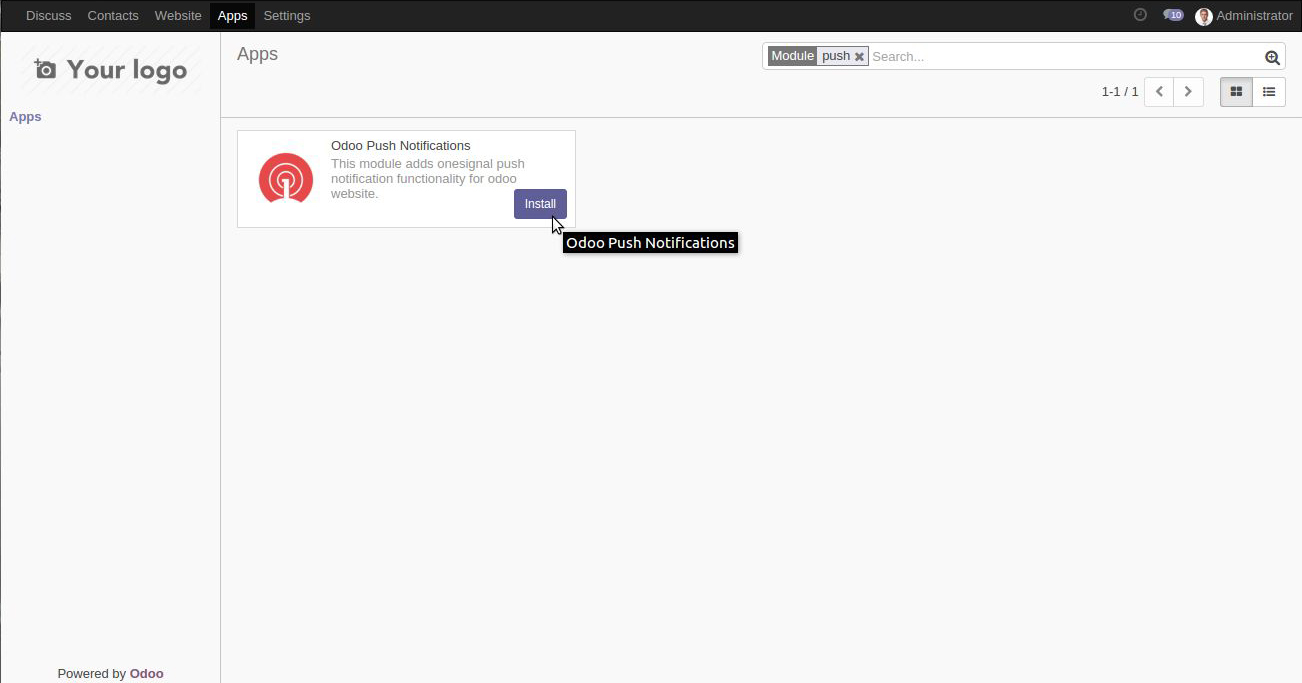Click the activities clock icon
This screenshot has width=1302, height=683.
1140,15
